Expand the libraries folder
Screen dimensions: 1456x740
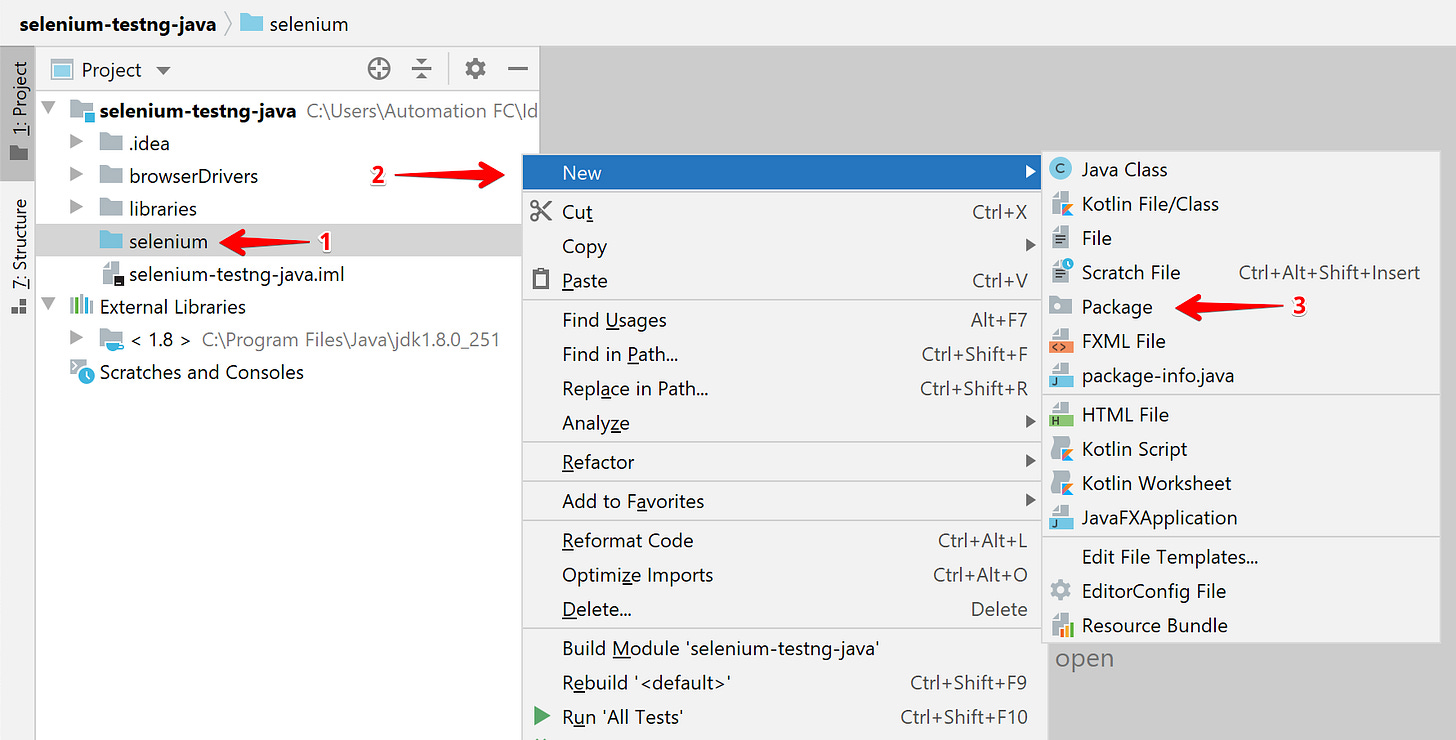click(x=77, y=208)
